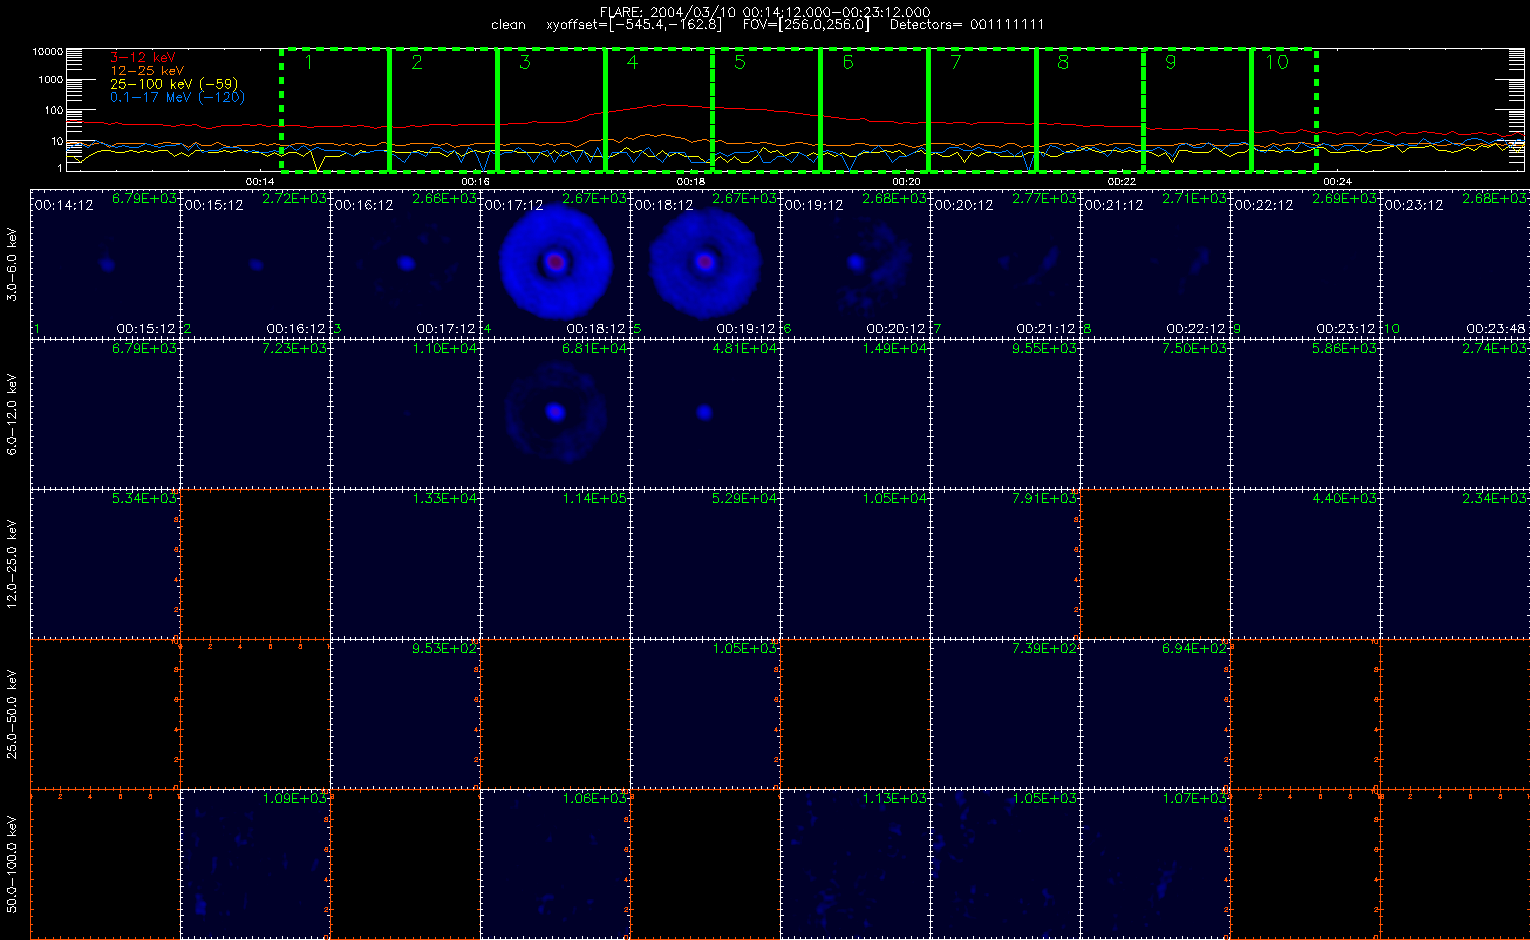Click the '5.29E+04' peak value label
Image resolution: width=1530 pixels, height=940 pixels.
(745, 498)
